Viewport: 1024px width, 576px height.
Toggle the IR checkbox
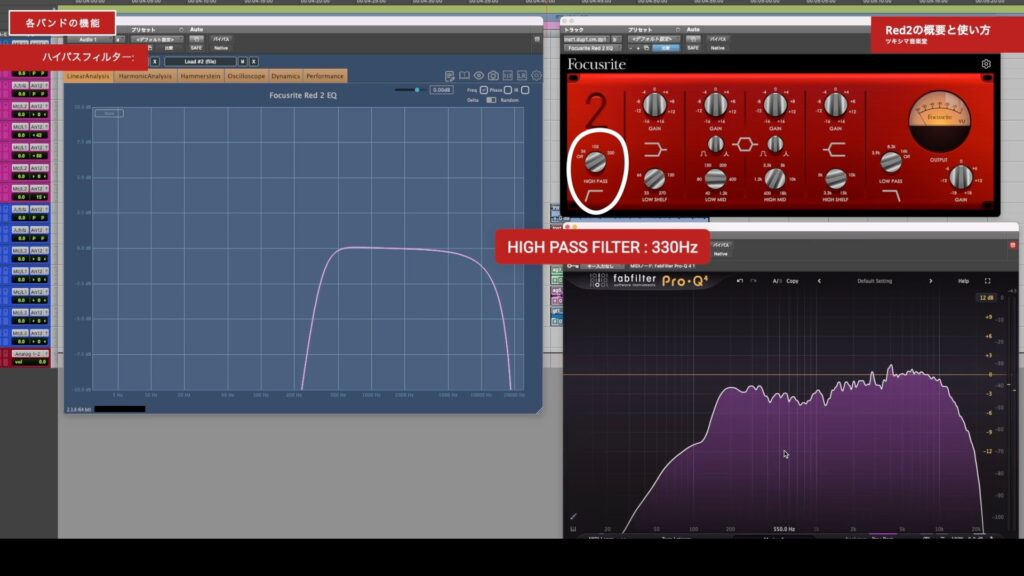point(525,90)
